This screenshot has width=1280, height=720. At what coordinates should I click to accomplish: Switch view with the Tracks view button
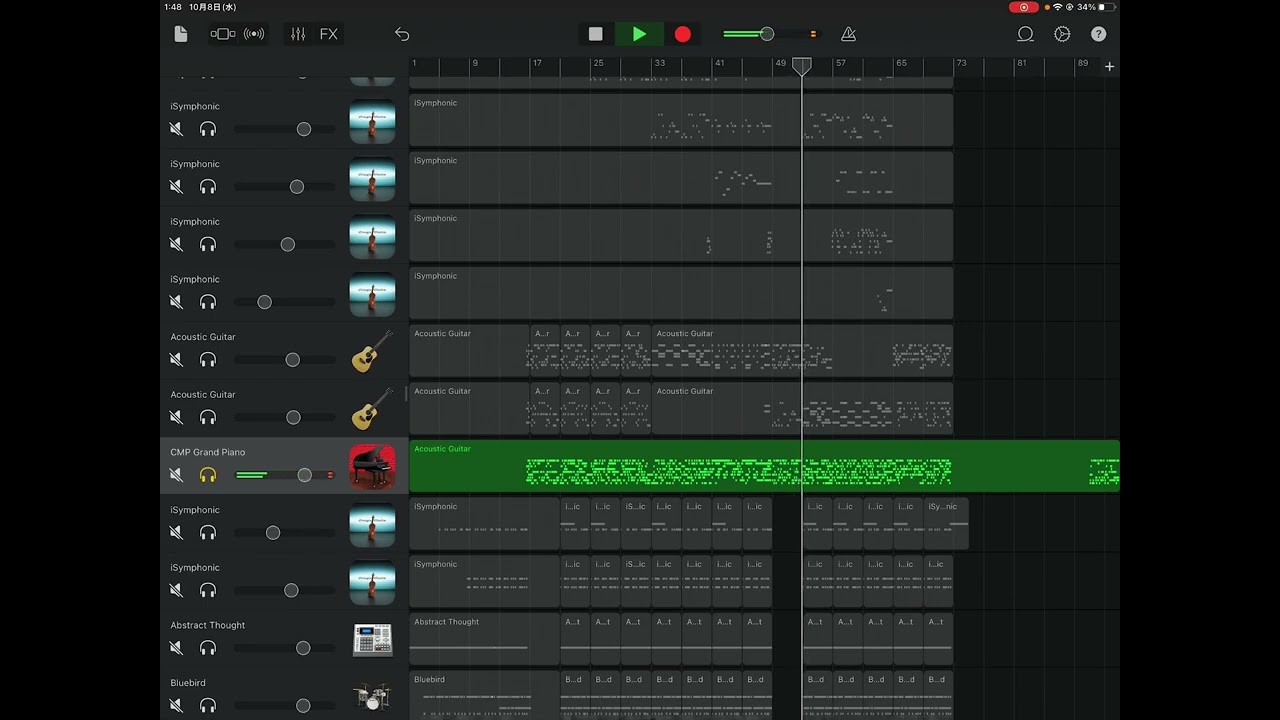point(222,34)
